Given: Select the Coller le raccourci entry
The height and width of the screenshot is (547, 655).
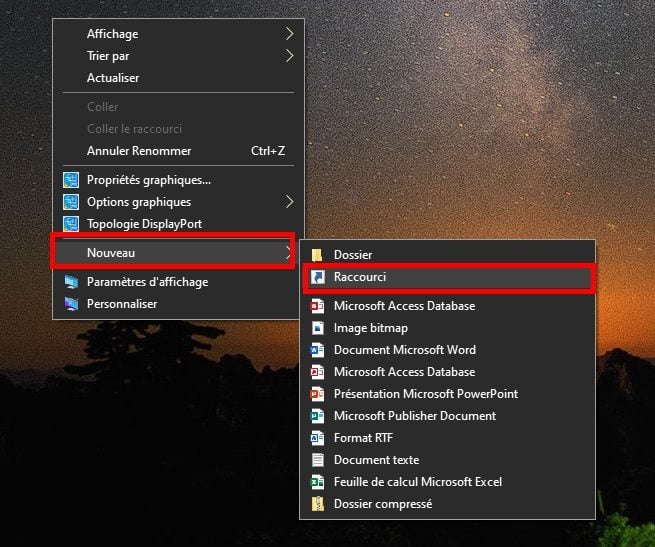Looking at the screenshot, I should coord(178,129).
